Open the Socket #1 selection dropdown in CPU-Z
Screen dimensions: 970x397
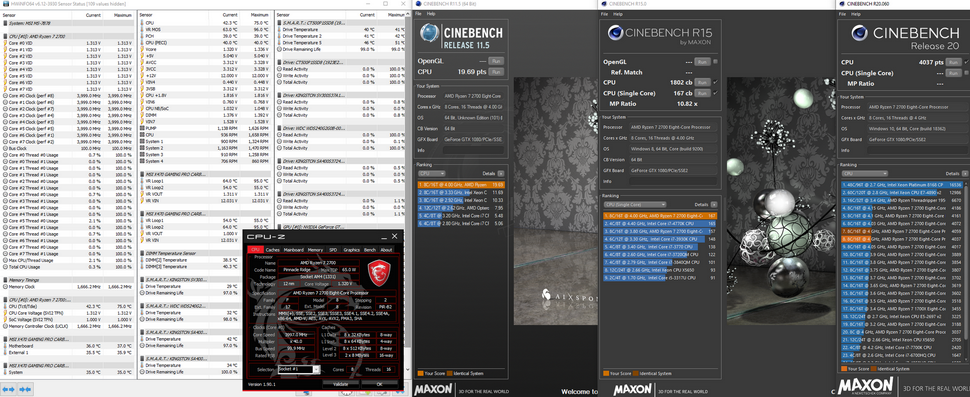tap(299, 369)
